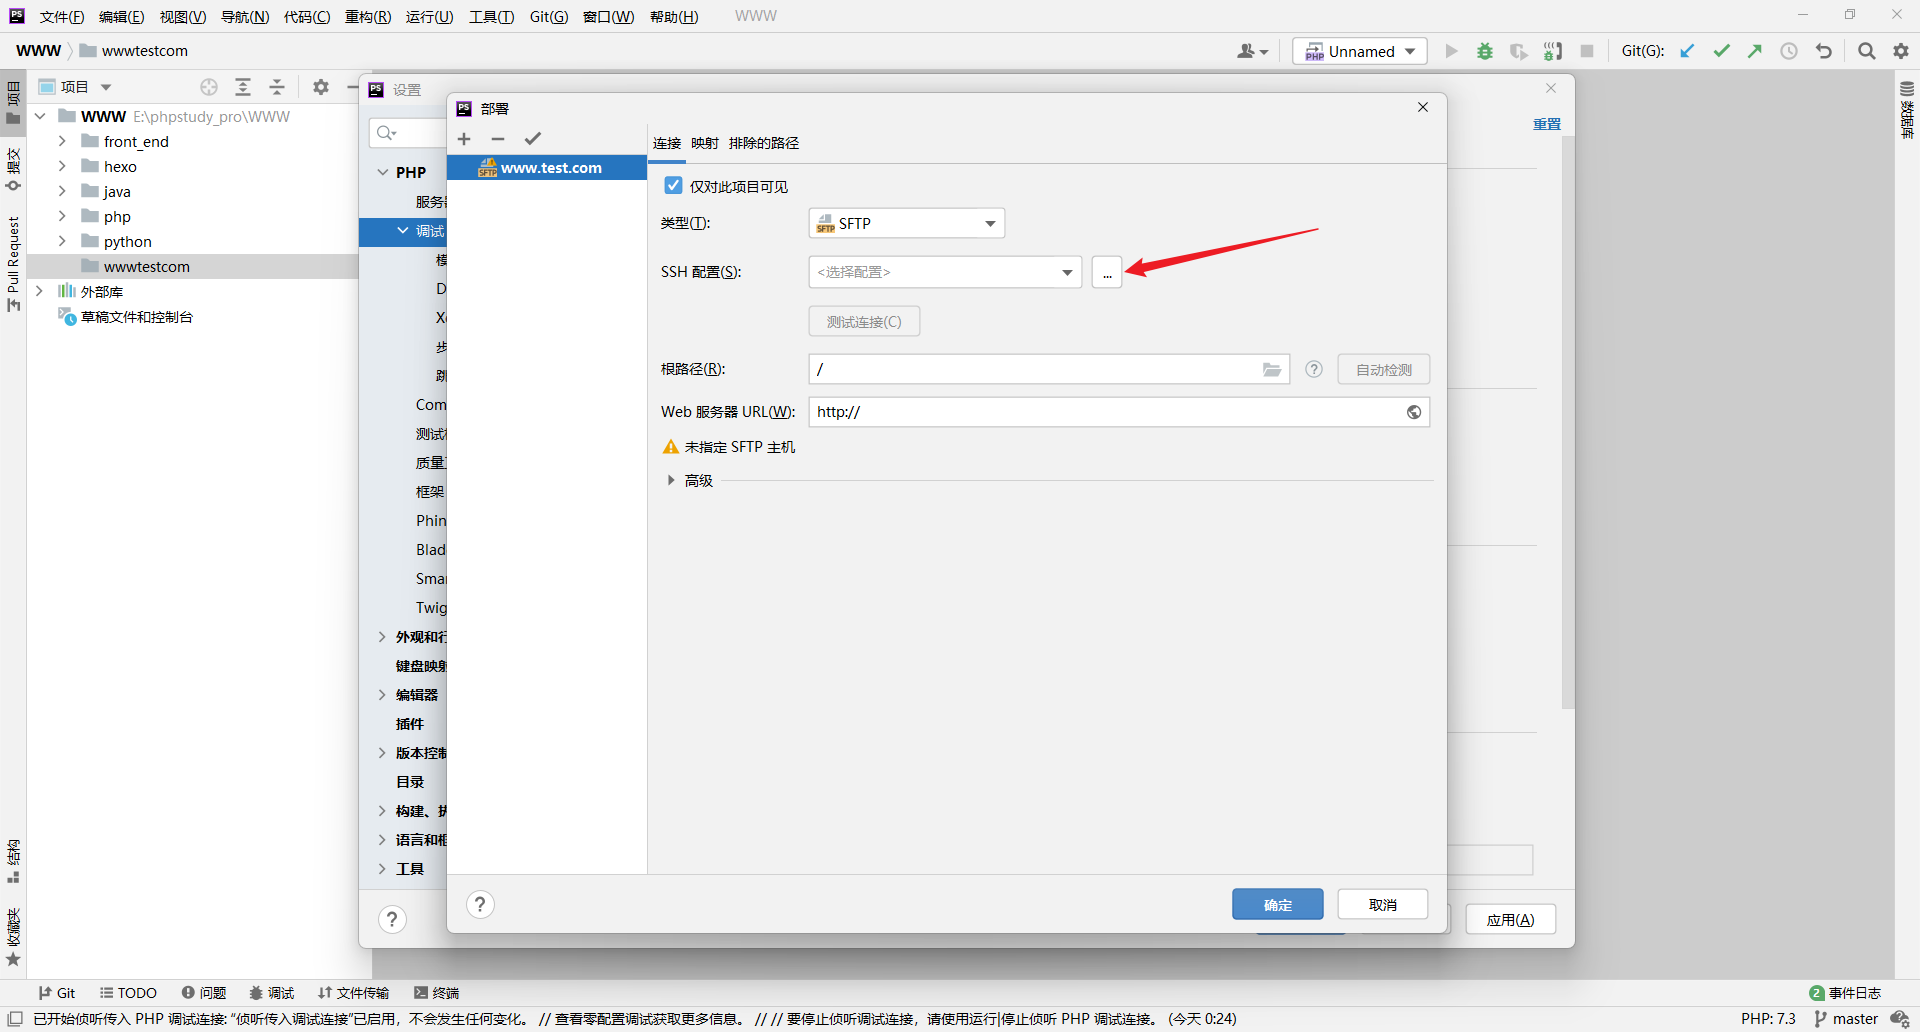Expand hexo folder in project tree

pos(62,166)
